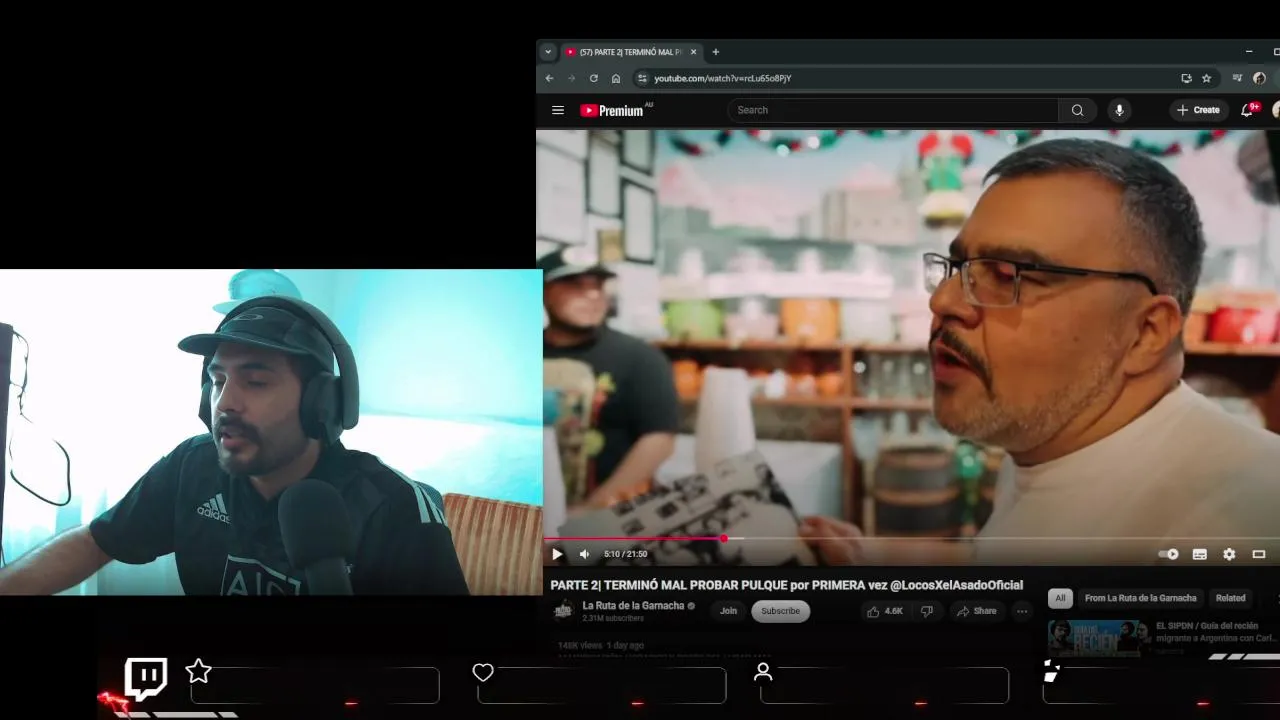Screen dimensions: 1280x720
Task: Focus the YouTube search field
Action: [x=893, y=110]
